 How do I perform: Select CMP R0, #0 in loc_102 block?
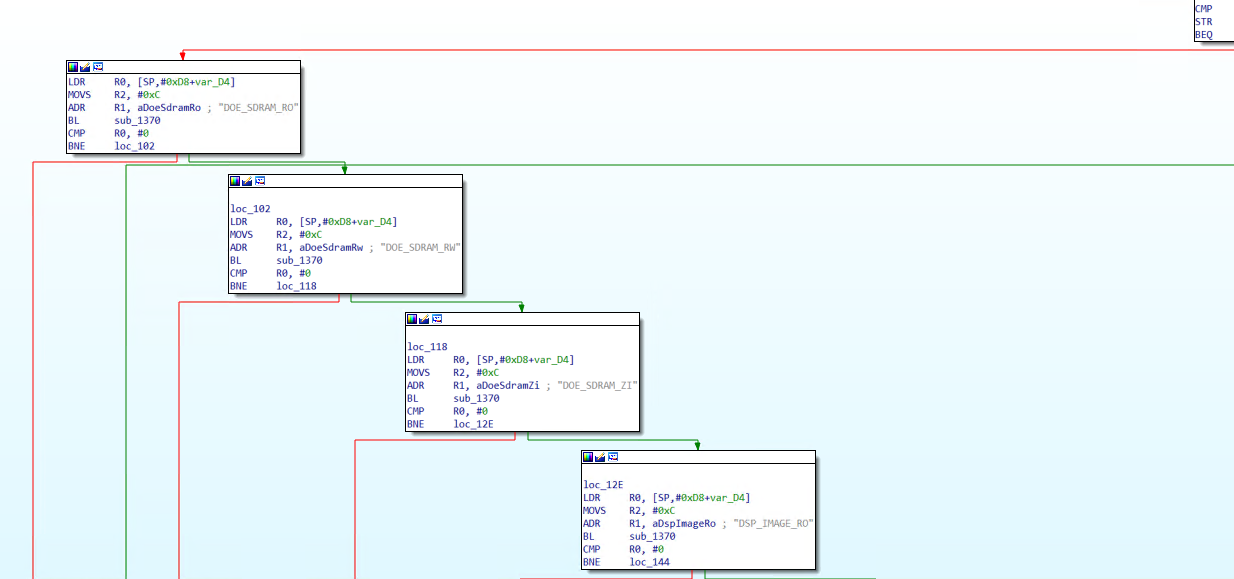point(270,274)
